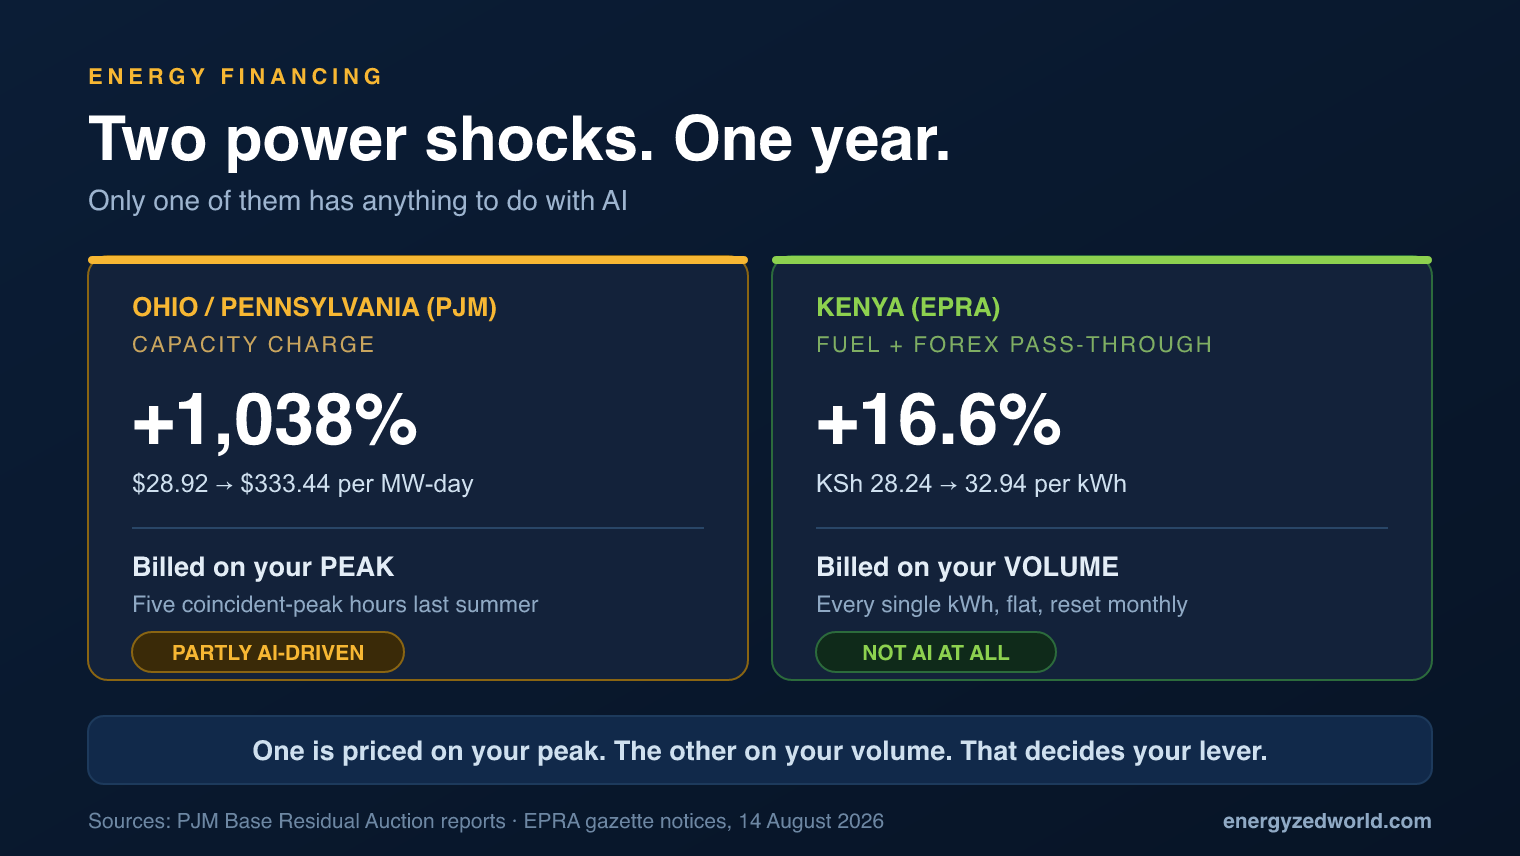Click the +1,038% figure

coord(275,420)
